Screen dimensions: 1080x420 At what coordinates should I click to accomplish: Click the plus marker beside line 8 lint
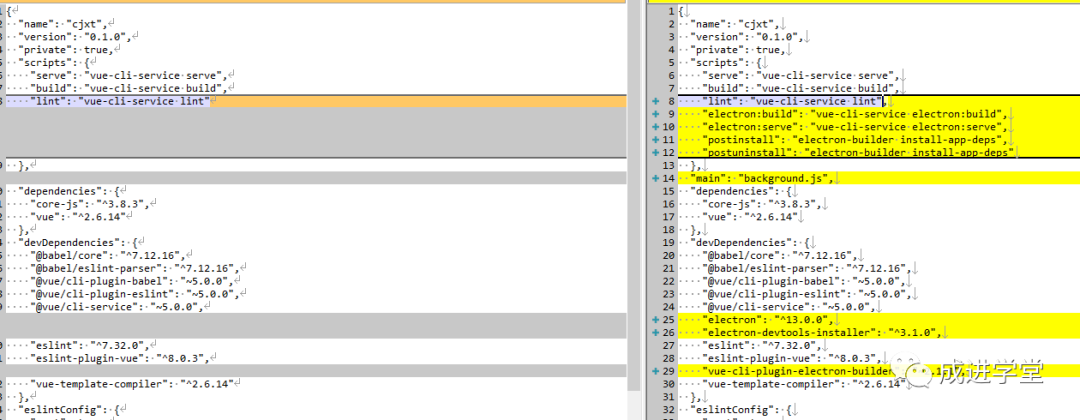[x=655, y=101]
